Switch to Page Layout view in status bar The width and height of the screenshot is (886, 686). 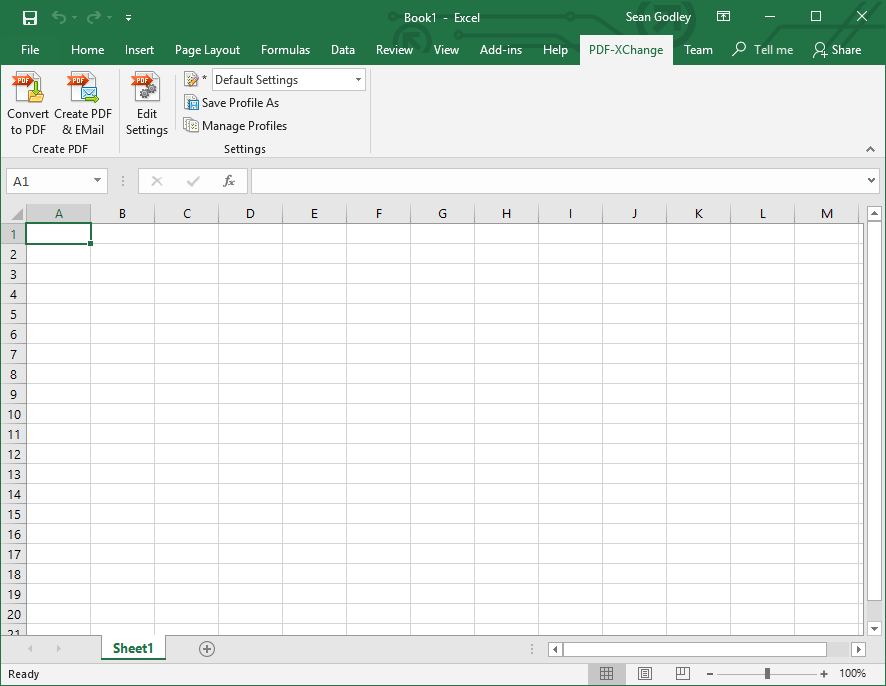pyautogui.click(x=645, y=674)
